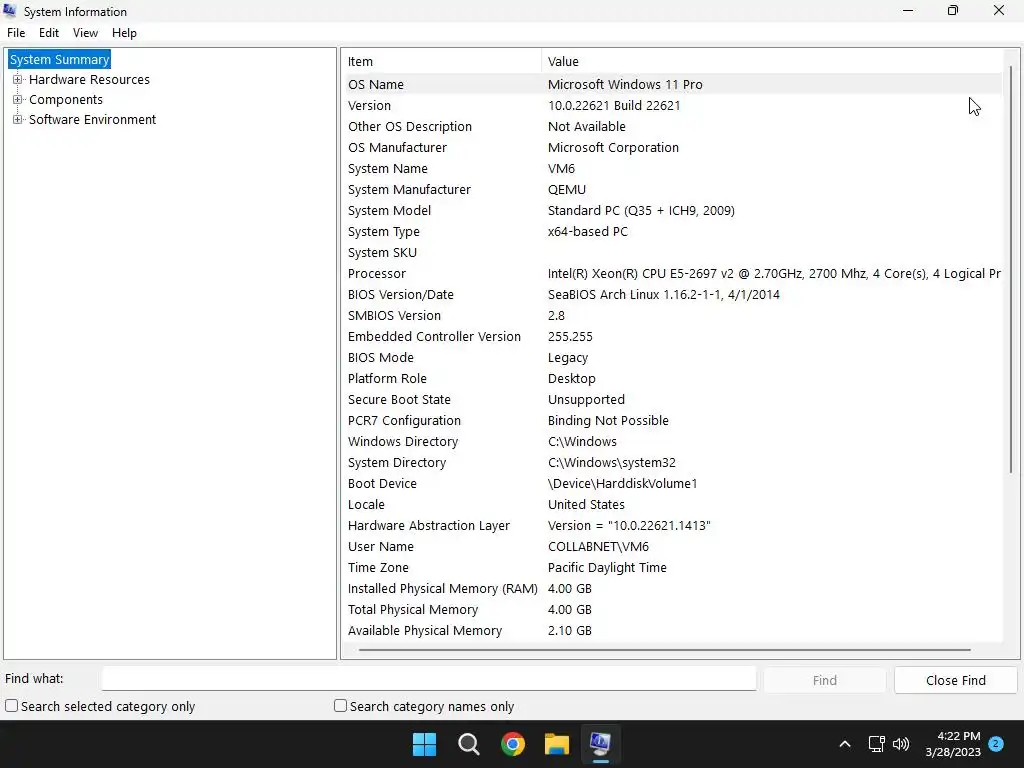1024x768 pixels.
Task: Select the System SKU row
Action: [x=673, y=253]
